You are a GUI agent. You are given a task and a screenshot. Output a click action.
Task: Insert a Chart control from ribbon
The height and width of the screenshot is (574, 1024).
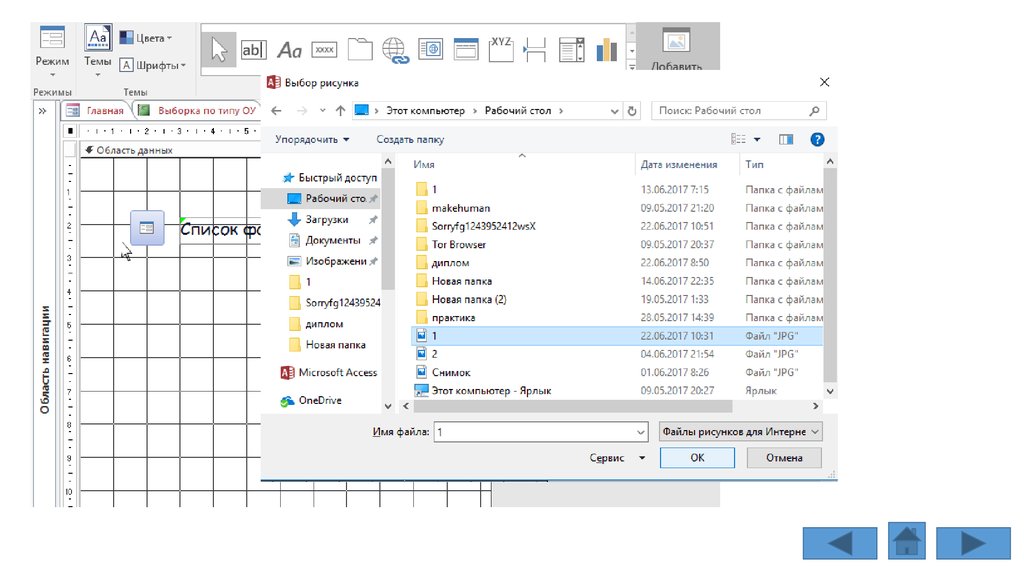tap(606, 49)
